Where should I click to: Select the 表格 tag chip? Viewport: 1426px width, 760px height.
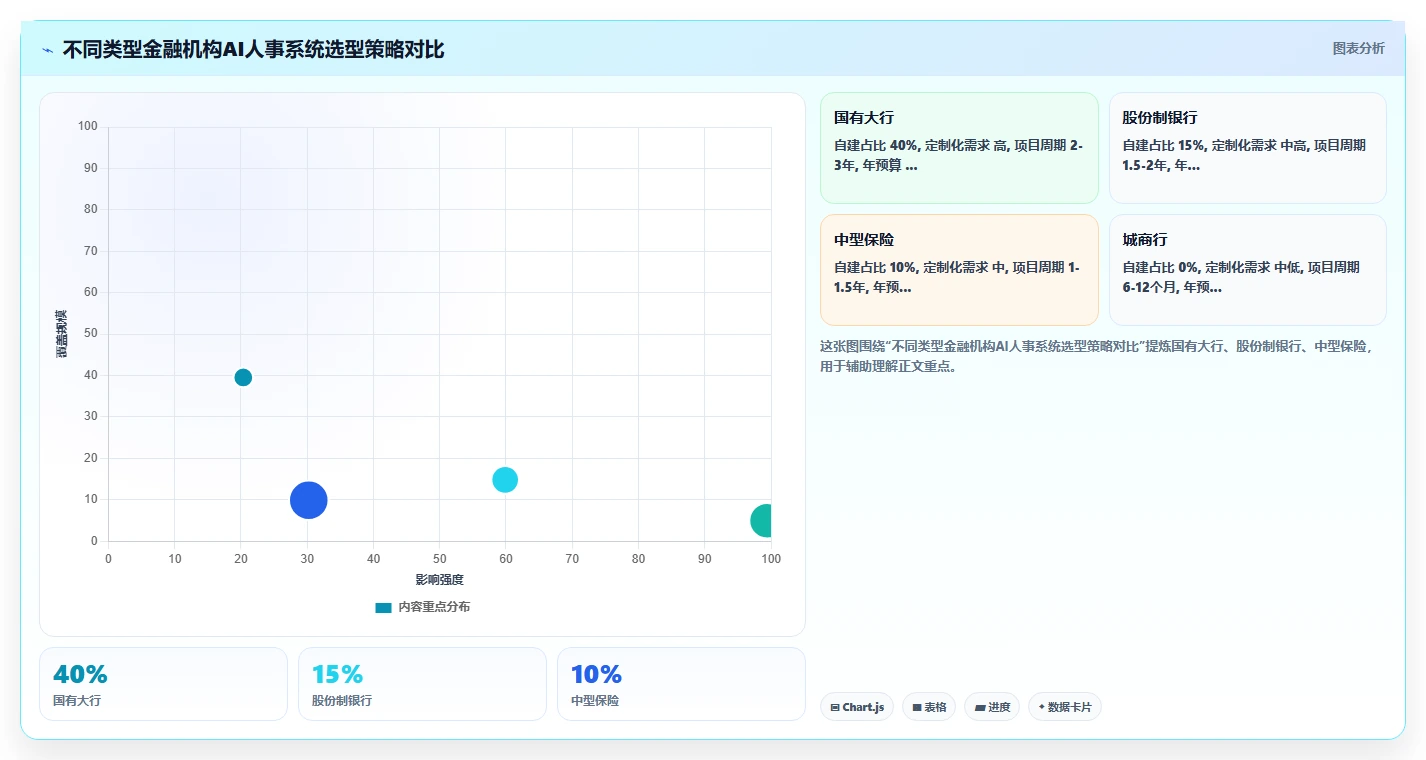(929, 707)
